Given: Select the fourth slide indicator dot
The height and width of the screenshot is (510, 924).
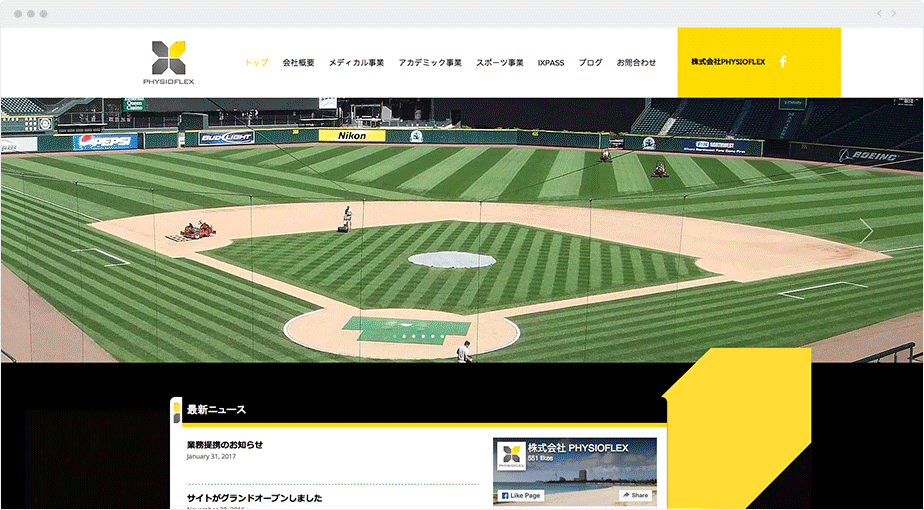Looking at the screenshot, I should click(x=423, y=336).
